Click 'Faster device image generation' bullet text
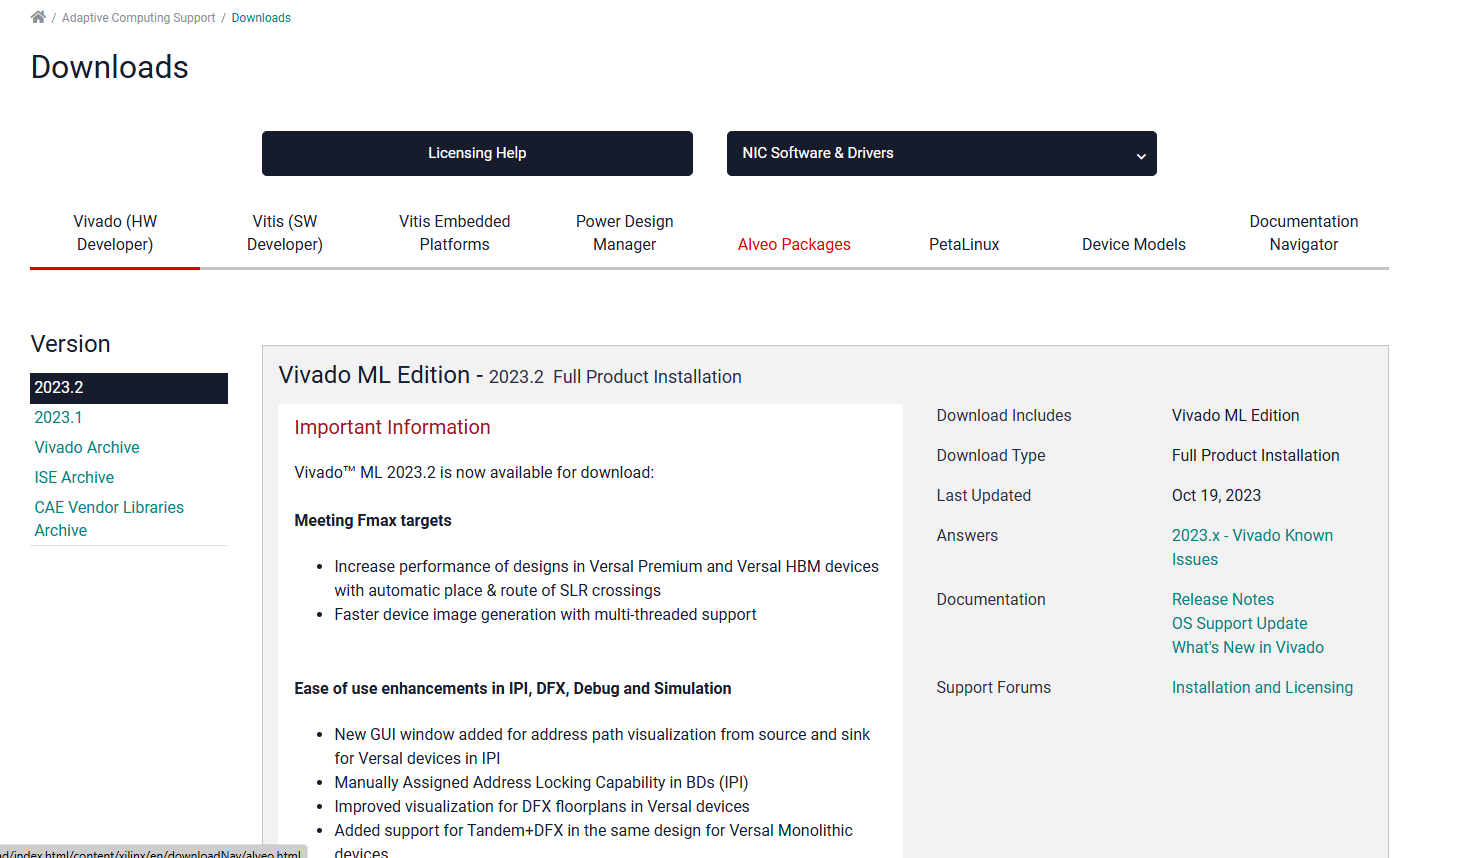The height and width of the screenshot is (858, 1462). pyautogui.click(x=545, y=614)
